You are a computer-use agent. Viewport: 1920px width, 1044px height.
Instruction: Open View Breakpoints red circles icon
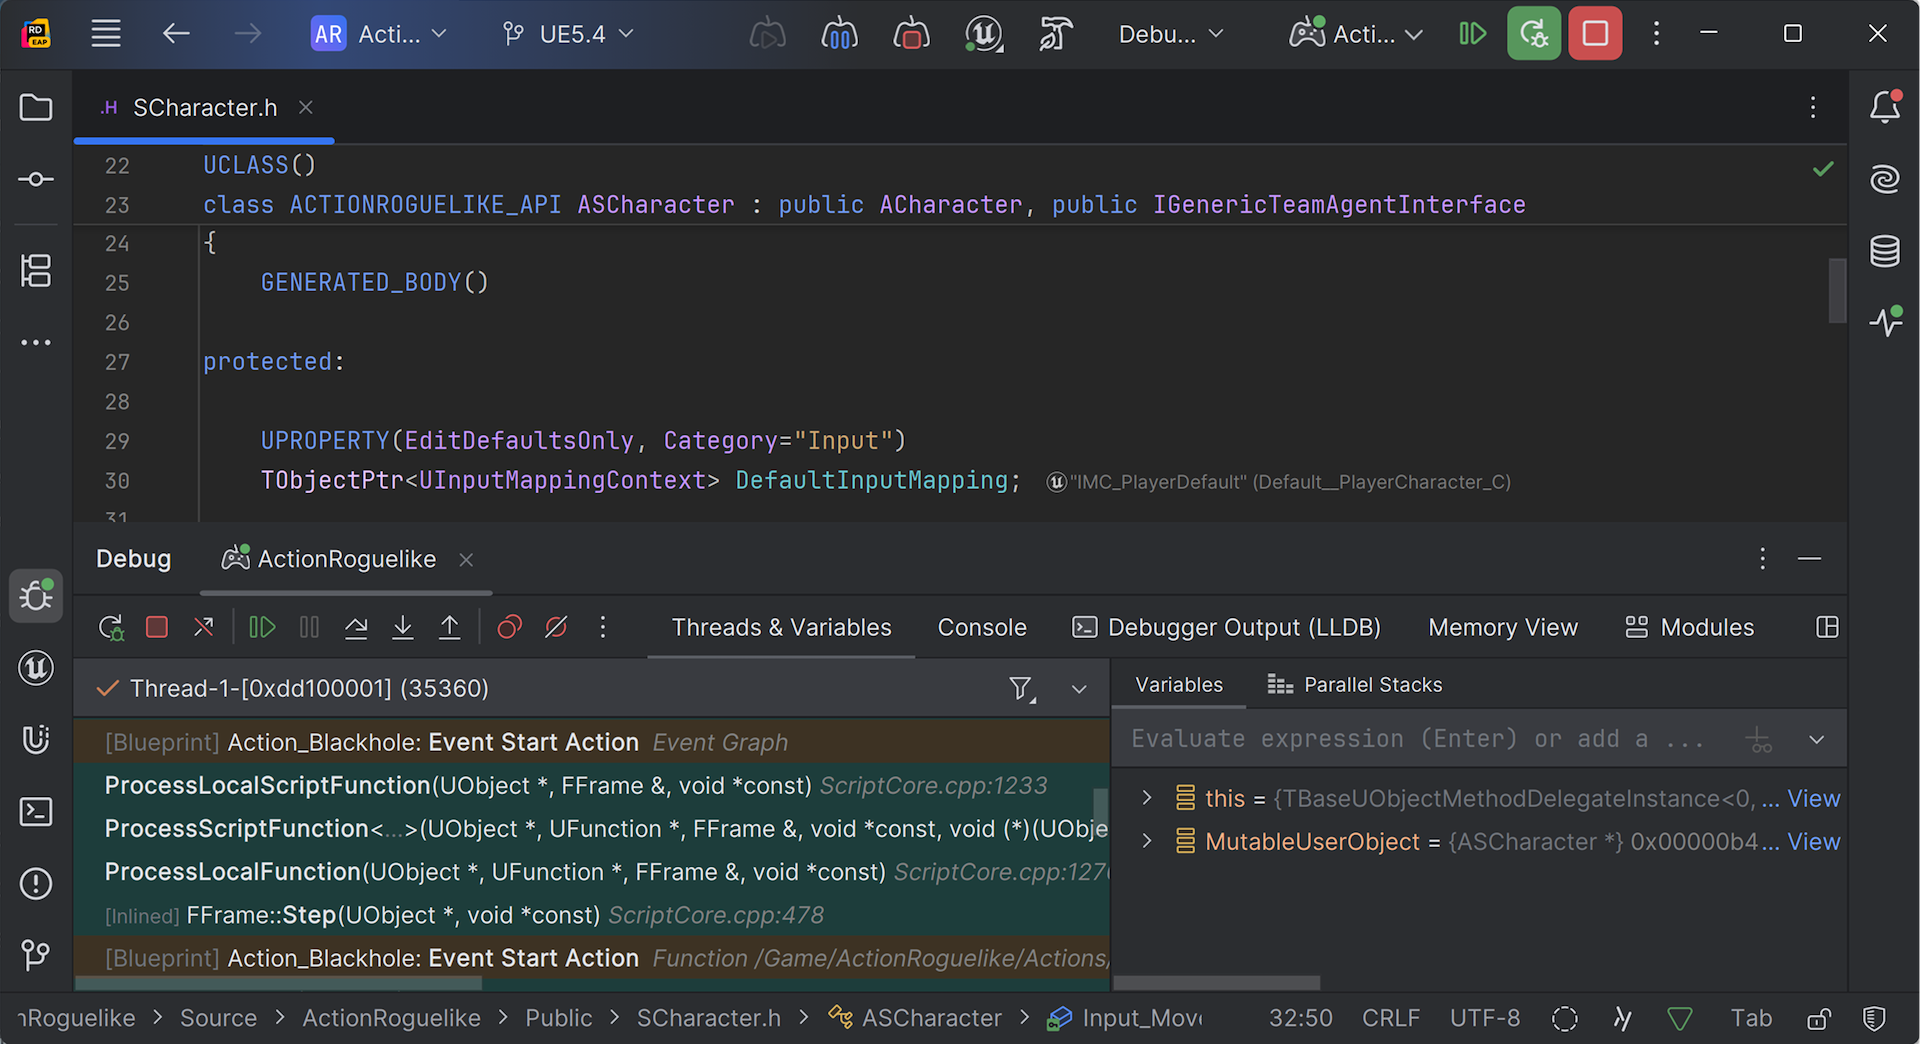509,628
